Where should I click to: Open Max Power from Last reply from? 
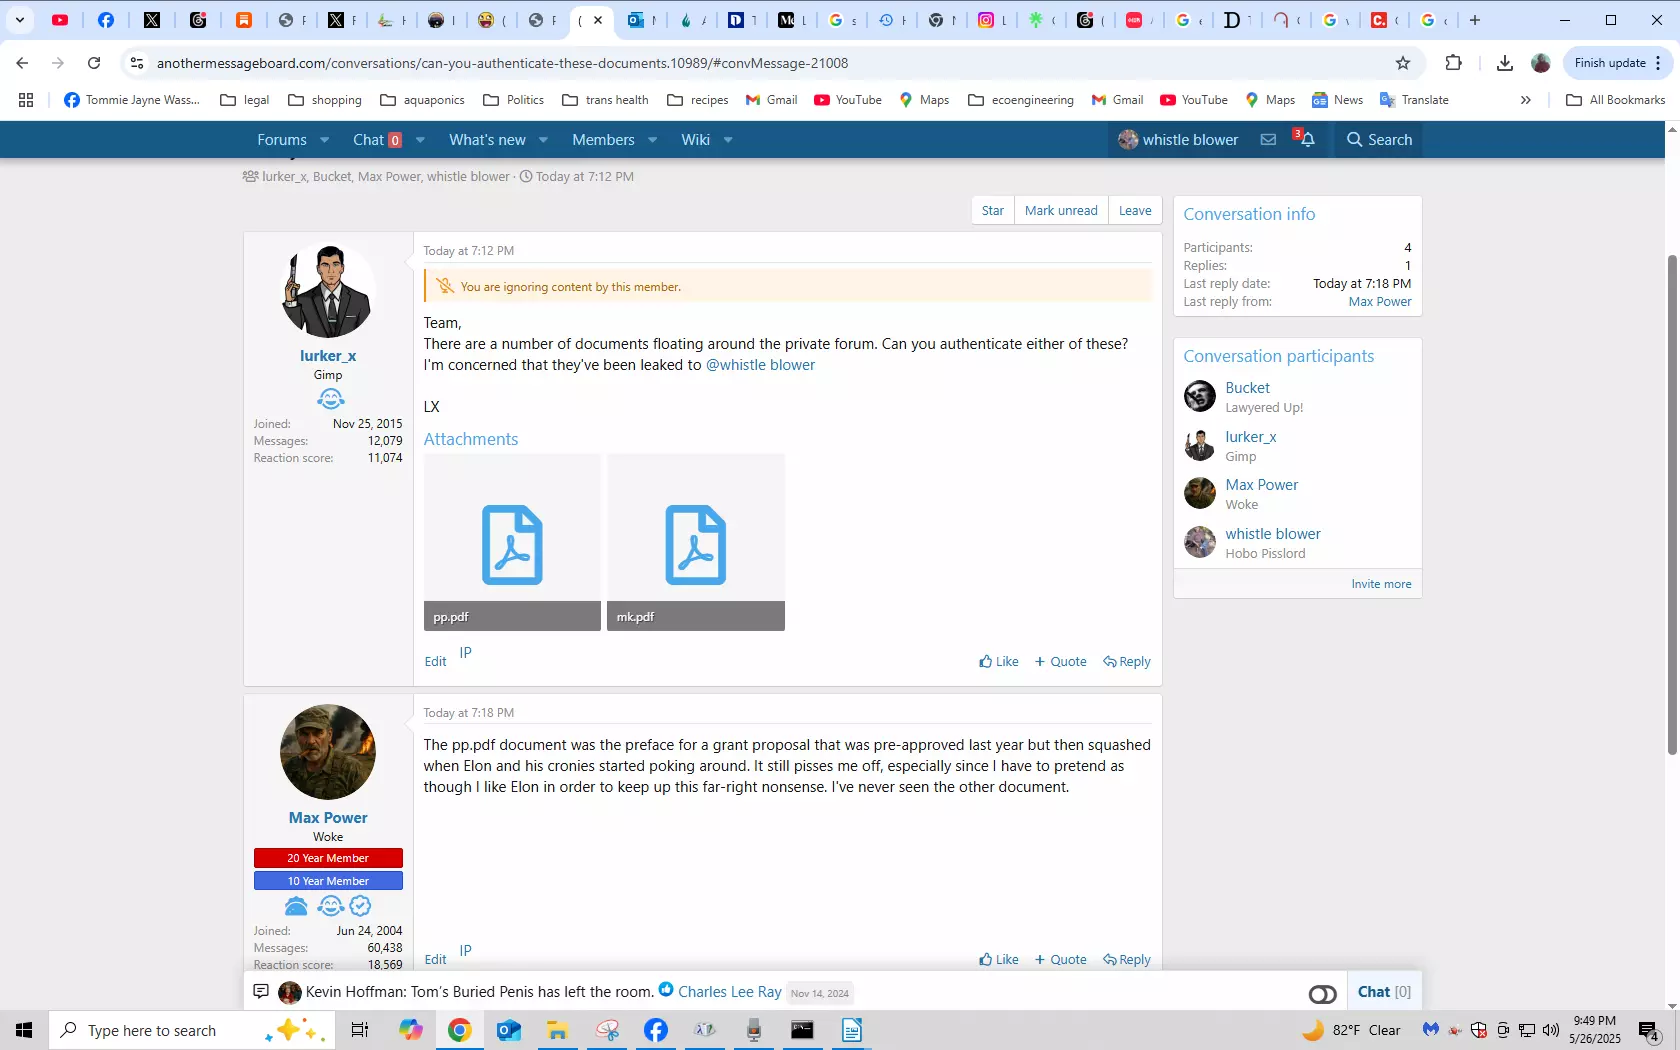1380,302
